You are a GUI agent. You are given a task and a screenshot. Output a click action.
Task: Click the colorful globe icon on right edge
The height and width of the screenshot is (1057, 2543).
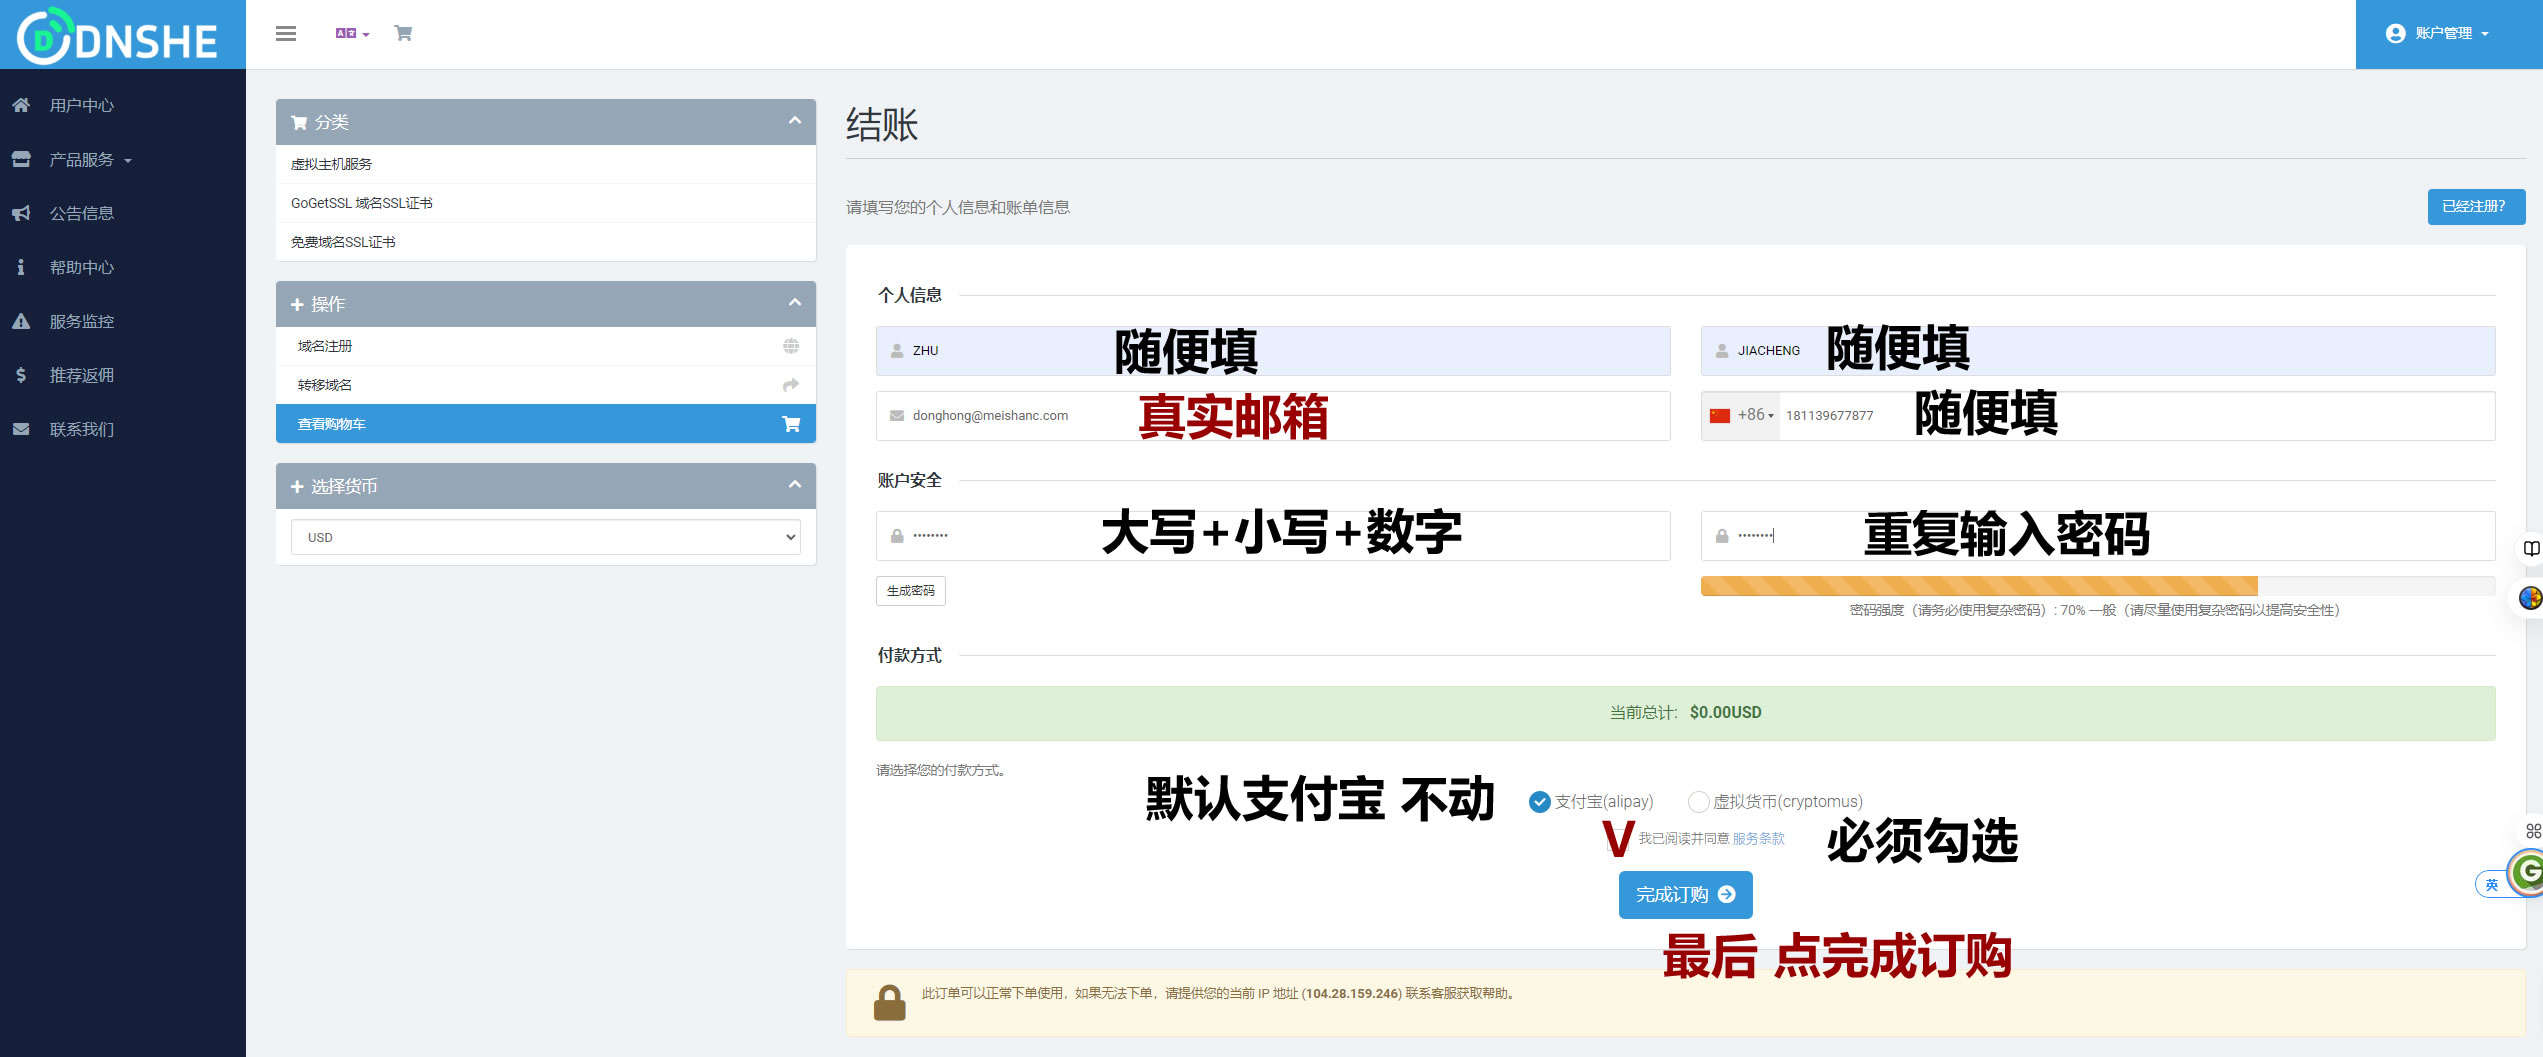(x=2530, y=598)
